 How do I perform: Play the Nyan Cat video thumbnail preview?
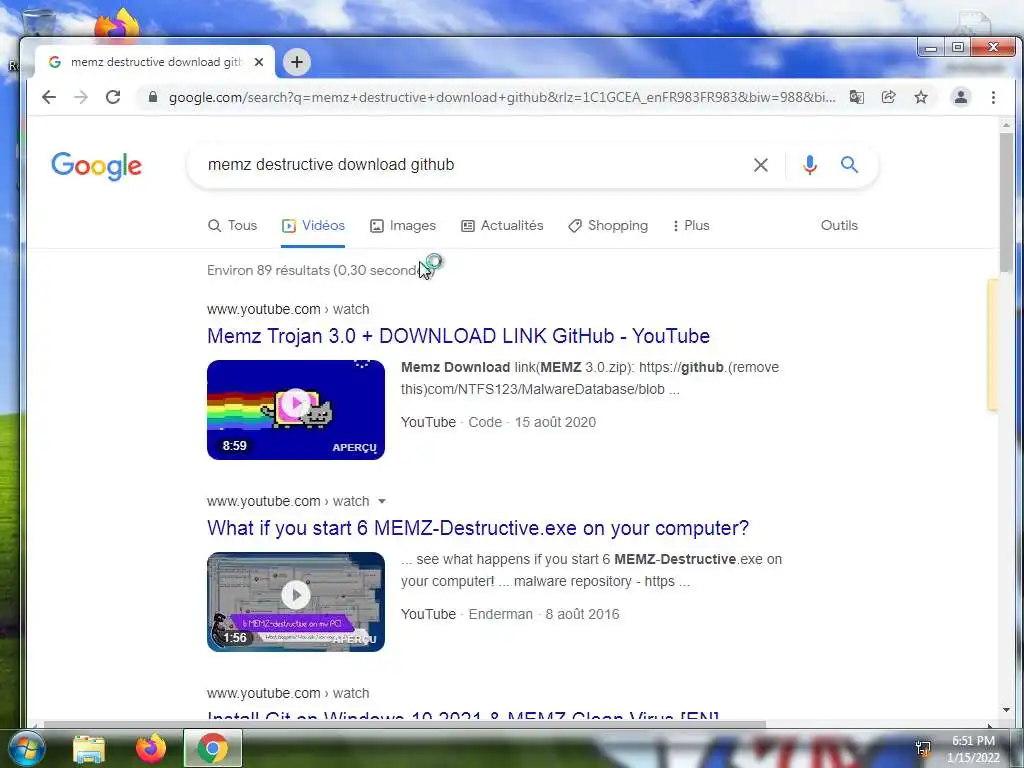(x=296, y=409)
